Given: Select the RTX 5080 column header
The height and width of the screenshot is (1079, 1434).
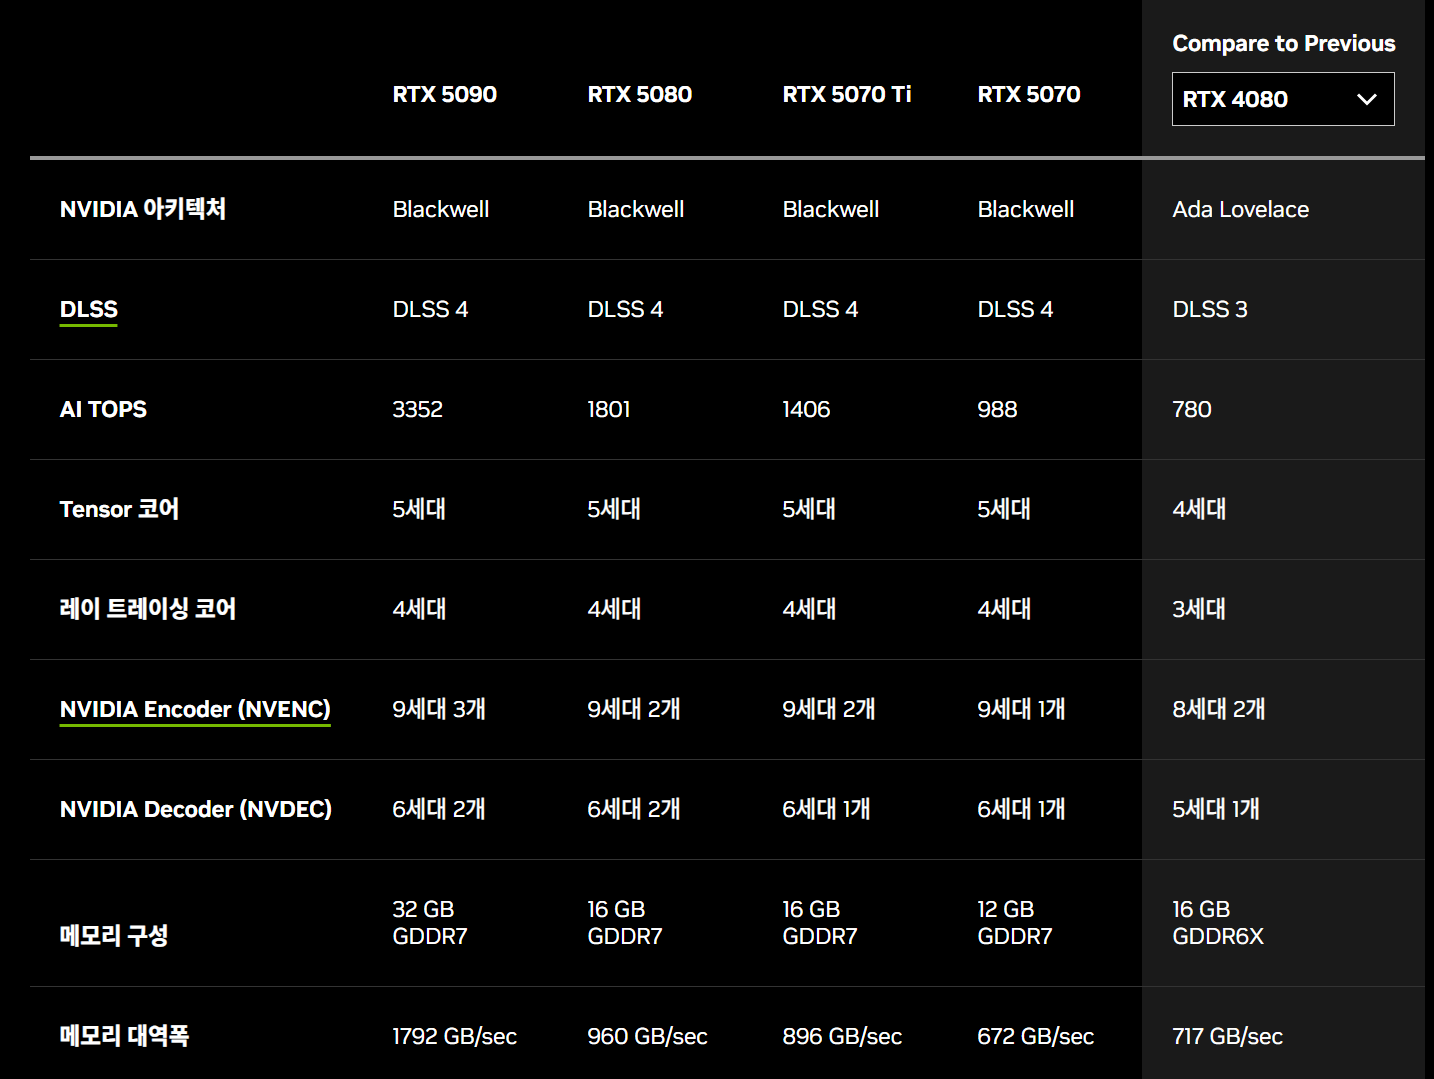Looking at the screenshot, I should [640, 94].
